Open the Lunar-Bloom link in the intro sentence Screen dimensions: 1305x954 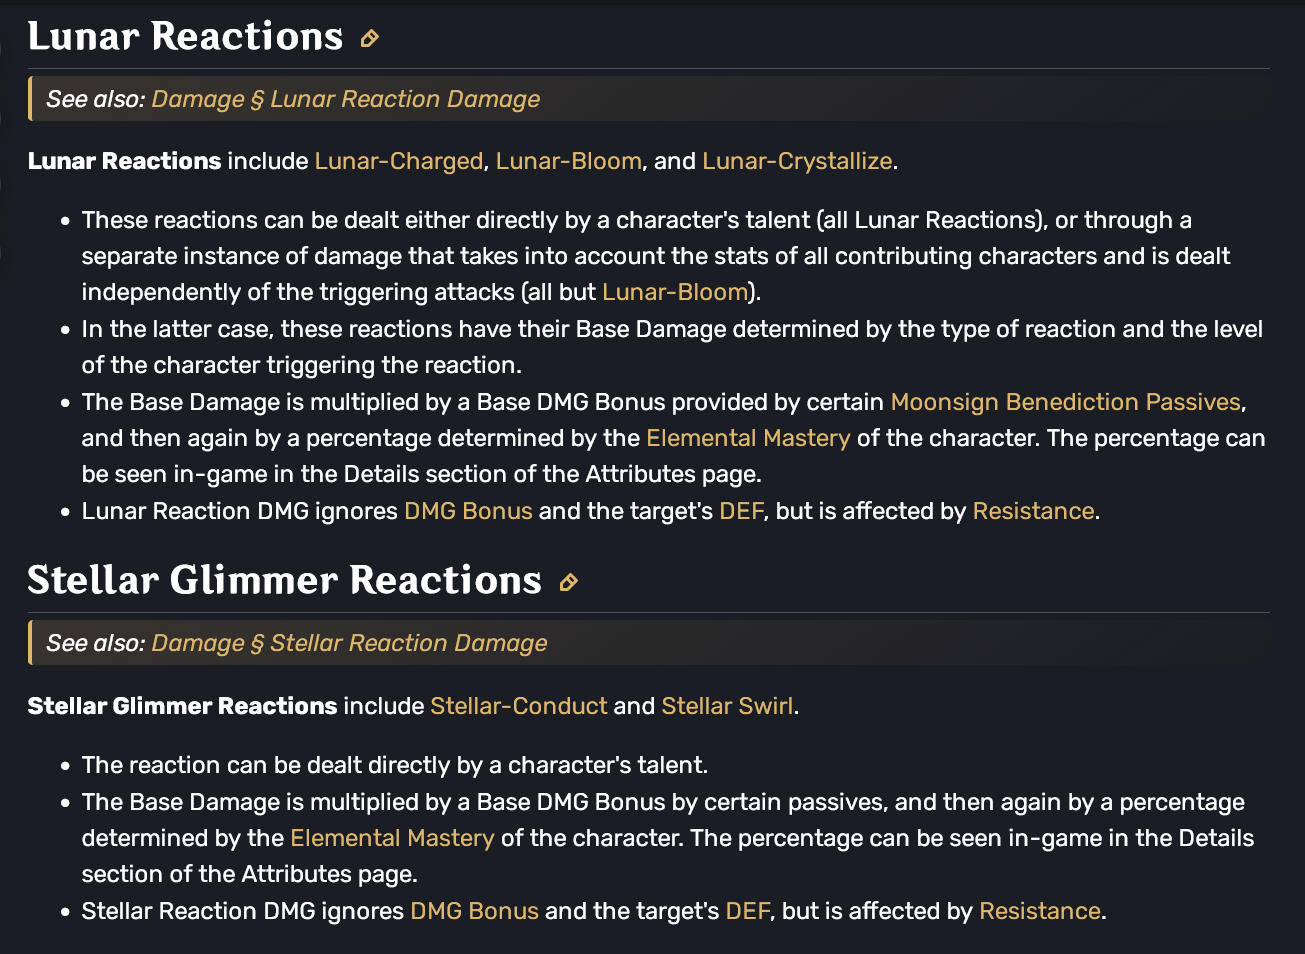coord(569,161)
